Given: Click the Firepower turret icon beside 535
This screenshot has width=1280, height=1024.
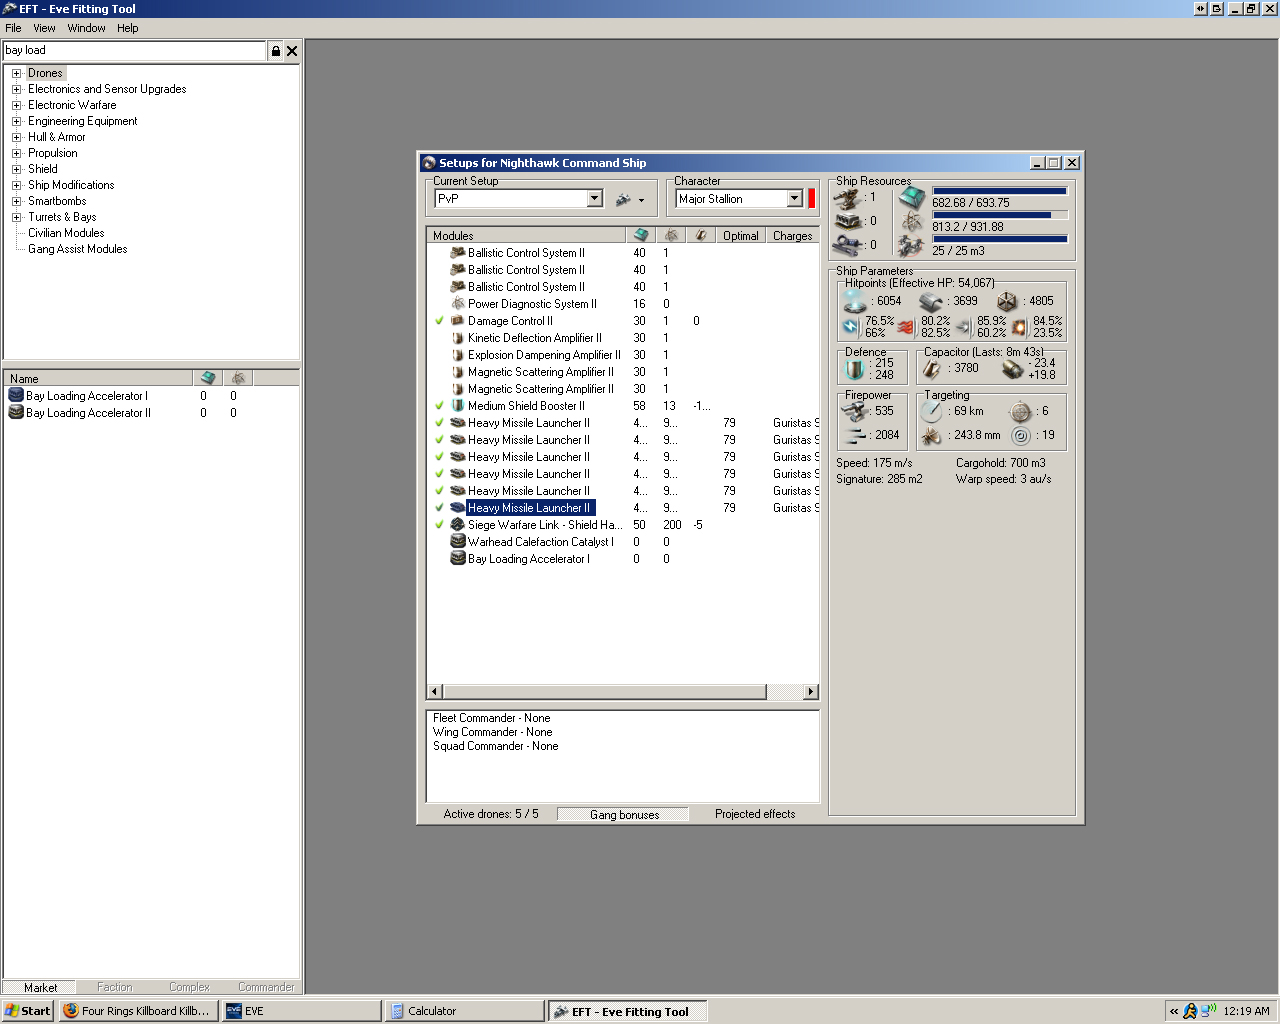Looking at the screenshot, I should click(x=855, y=411).
